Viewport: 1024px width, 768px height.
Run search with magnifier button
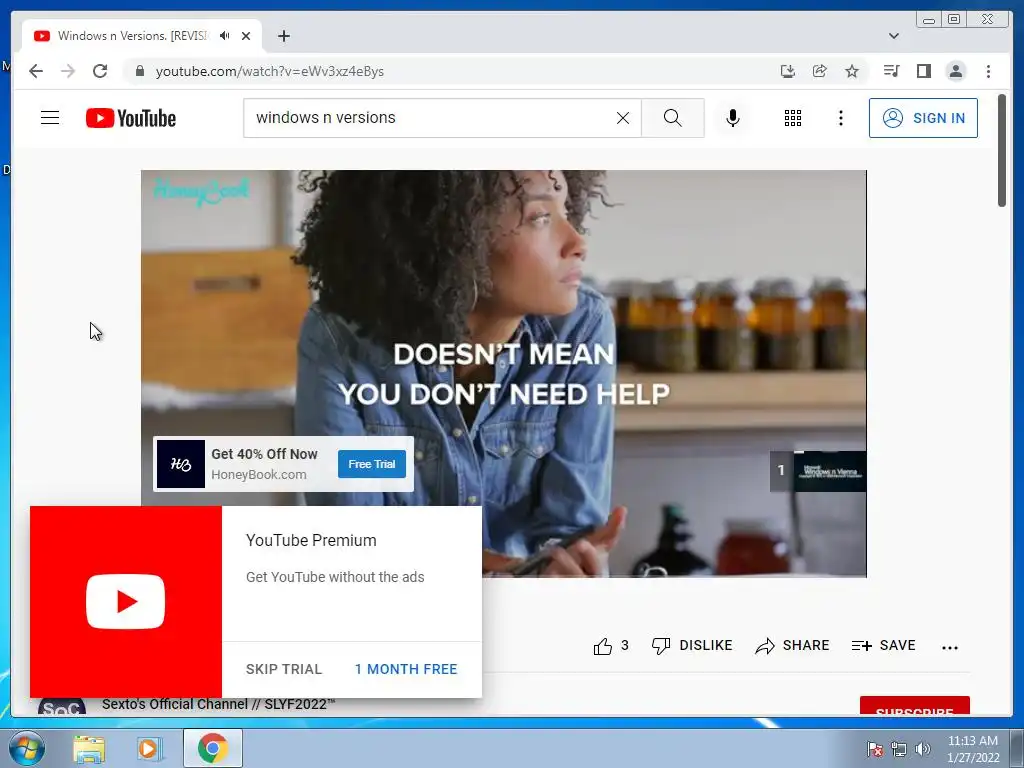[673, 118]
